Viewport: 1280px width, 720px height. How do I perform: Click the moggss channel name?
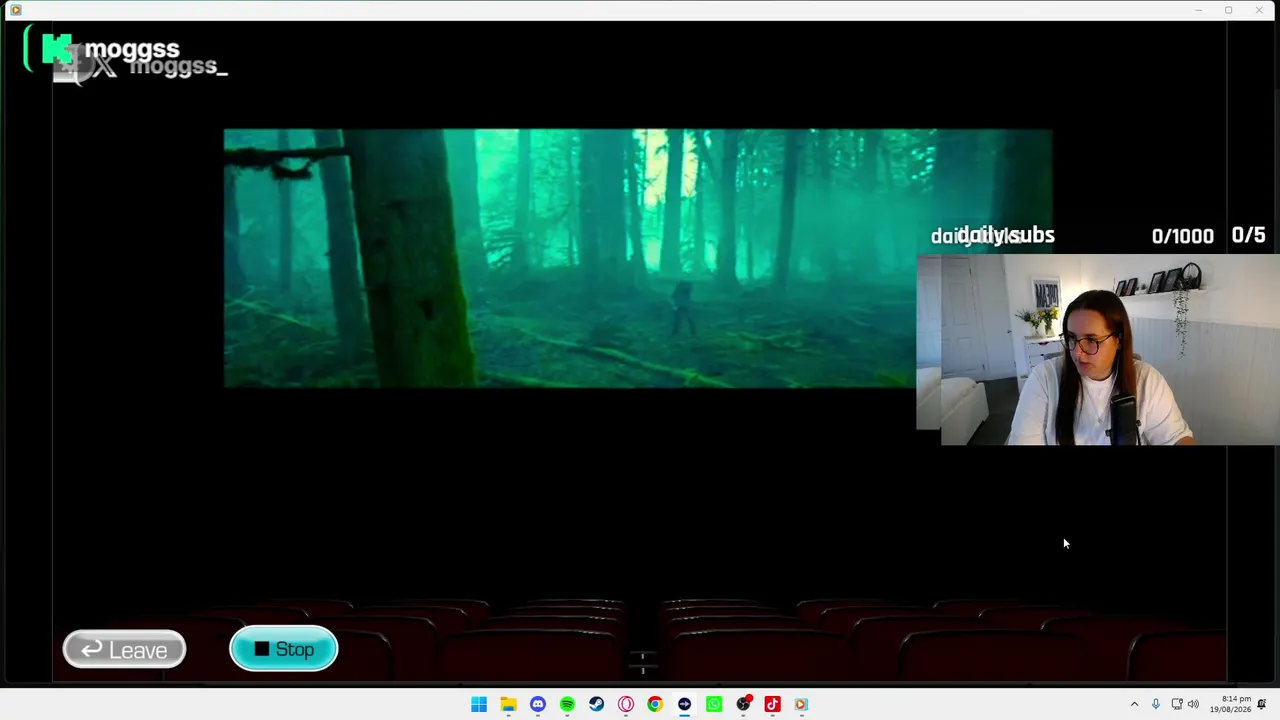132,49
